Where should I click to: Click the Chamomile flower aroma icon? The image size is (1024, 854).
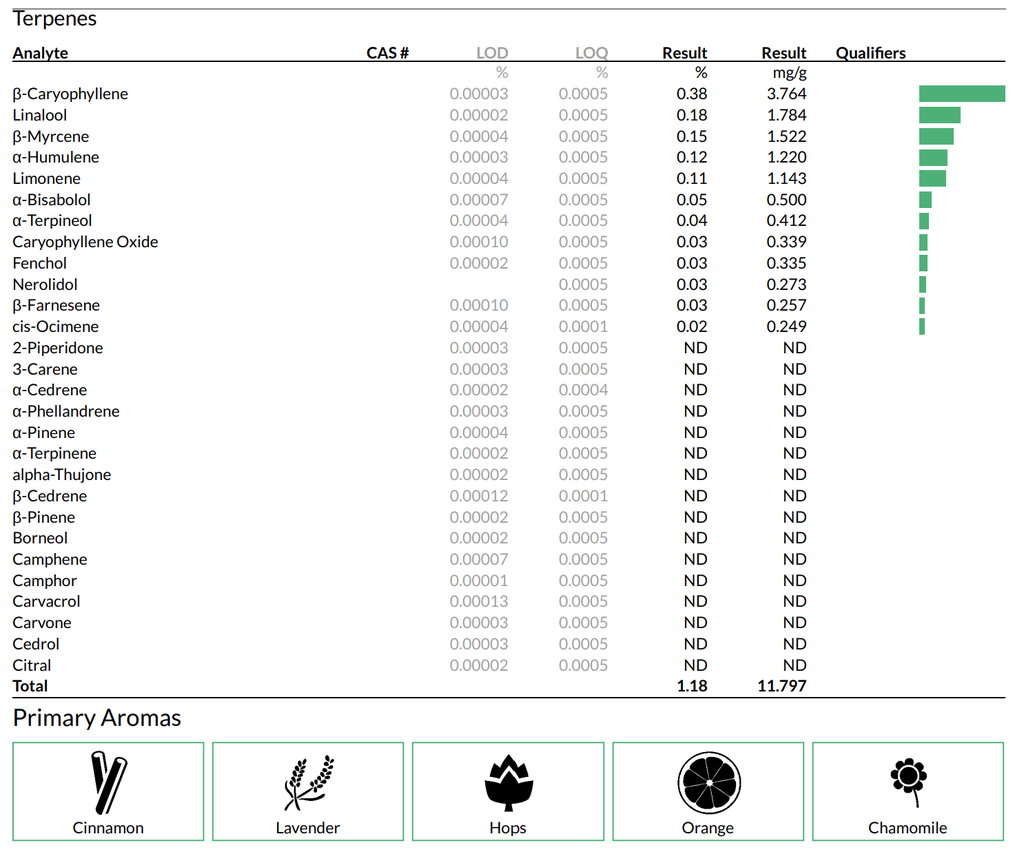point(908,781)
